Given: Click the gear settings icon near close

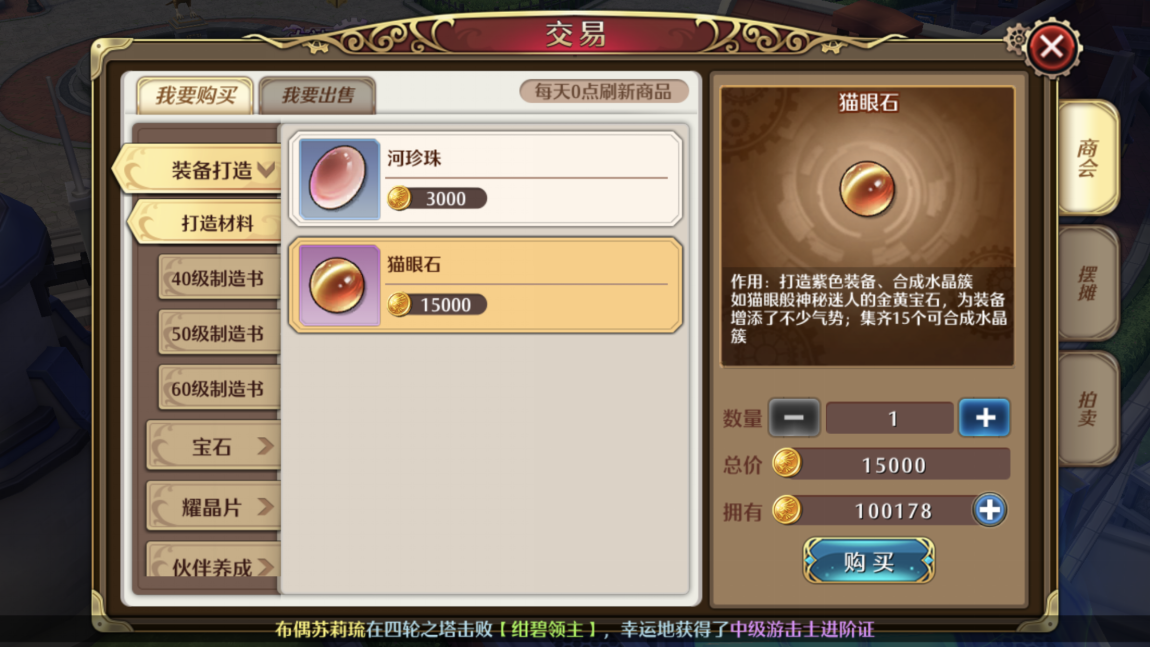Looking at the screenshot, I should click(1017, 38).
